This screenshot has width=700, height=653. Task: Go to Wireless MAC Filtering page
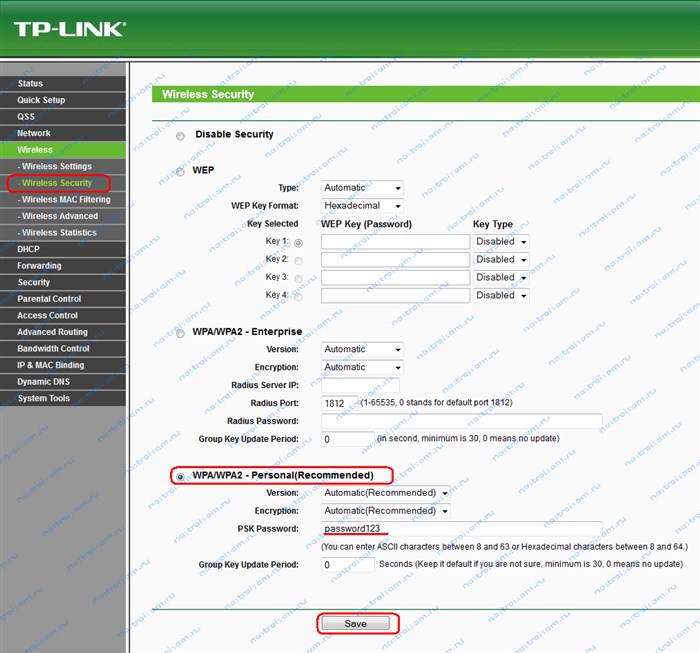(x=63, y=200)
